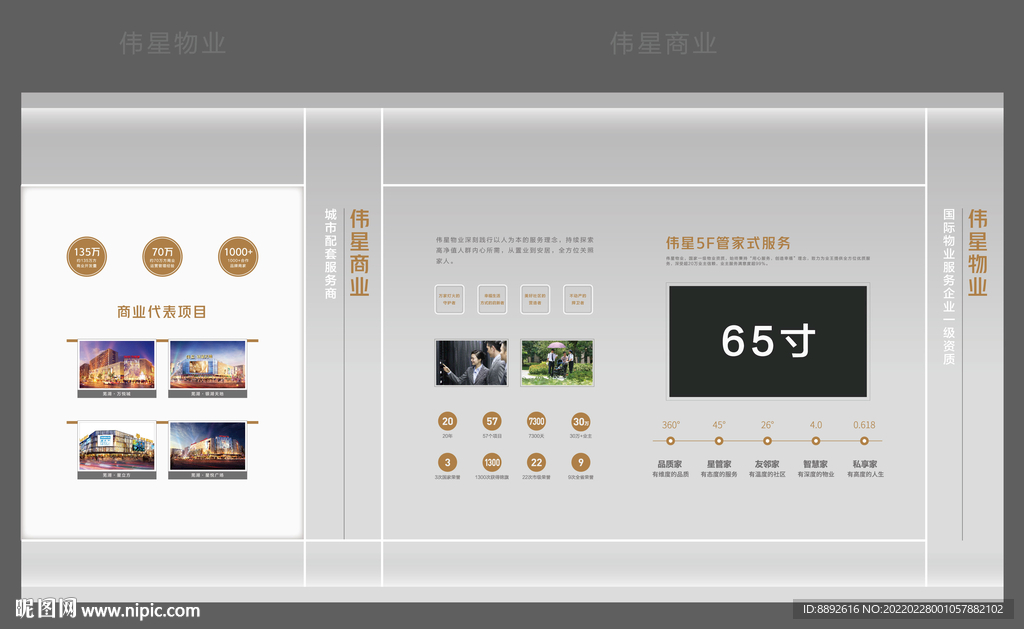Select the circle showing 7300
Viewport: 1024px width, 629px height.
(x=536, y=421)
